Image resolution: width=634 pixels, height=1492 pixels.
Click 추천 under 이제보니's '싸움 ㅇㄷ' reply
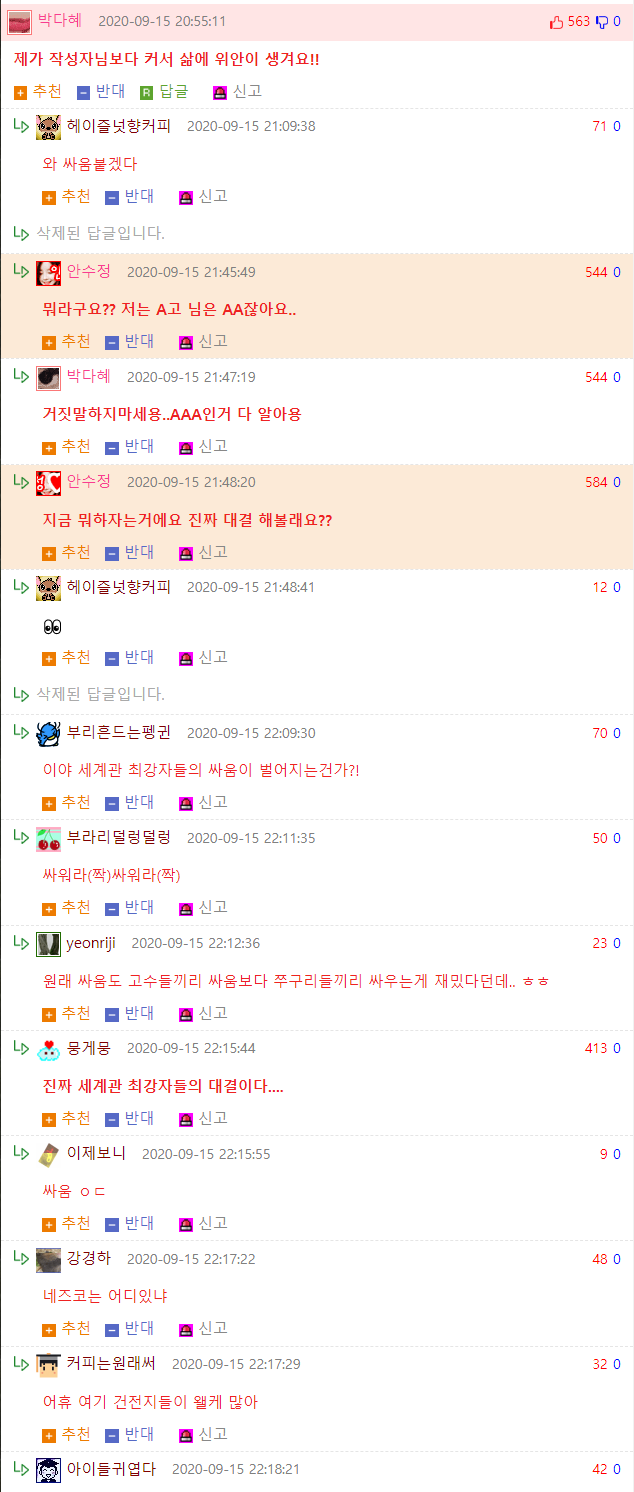pos(66,1223)
